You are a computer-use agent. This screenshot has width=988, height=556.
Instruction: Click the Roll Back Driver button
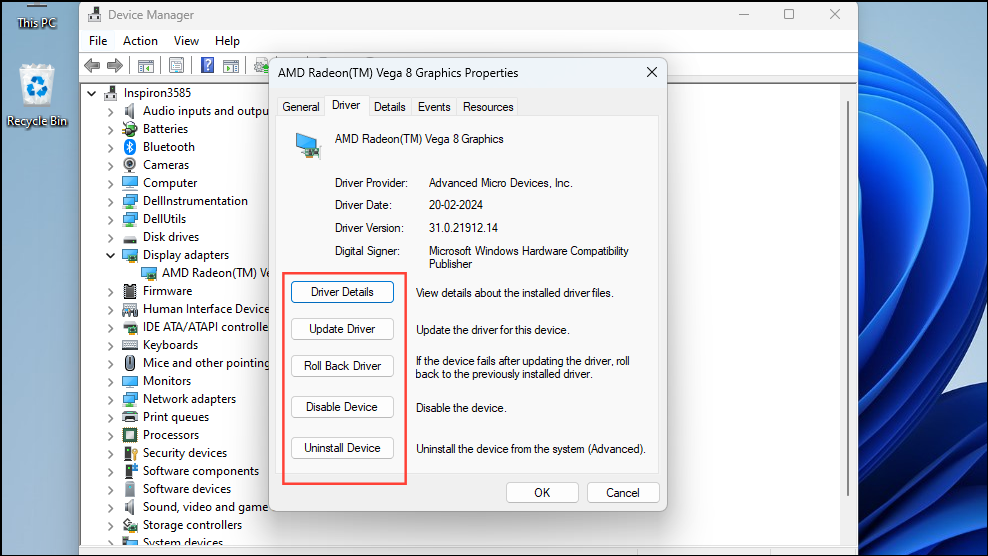(342, 366)
